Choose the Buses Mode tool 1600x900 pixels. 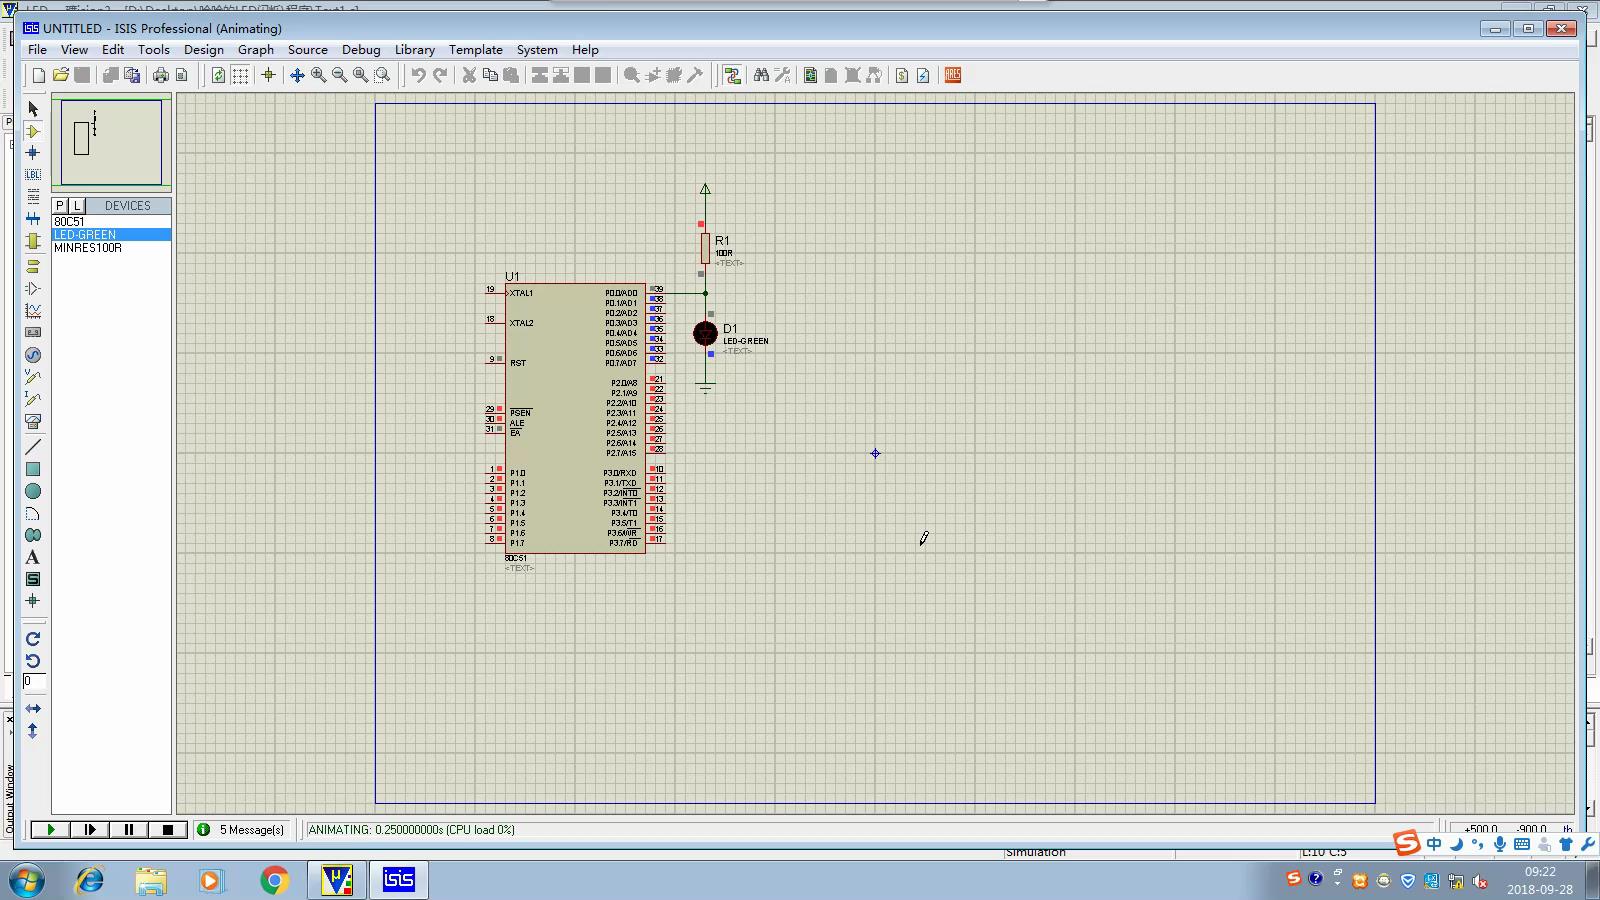(33, 219)
